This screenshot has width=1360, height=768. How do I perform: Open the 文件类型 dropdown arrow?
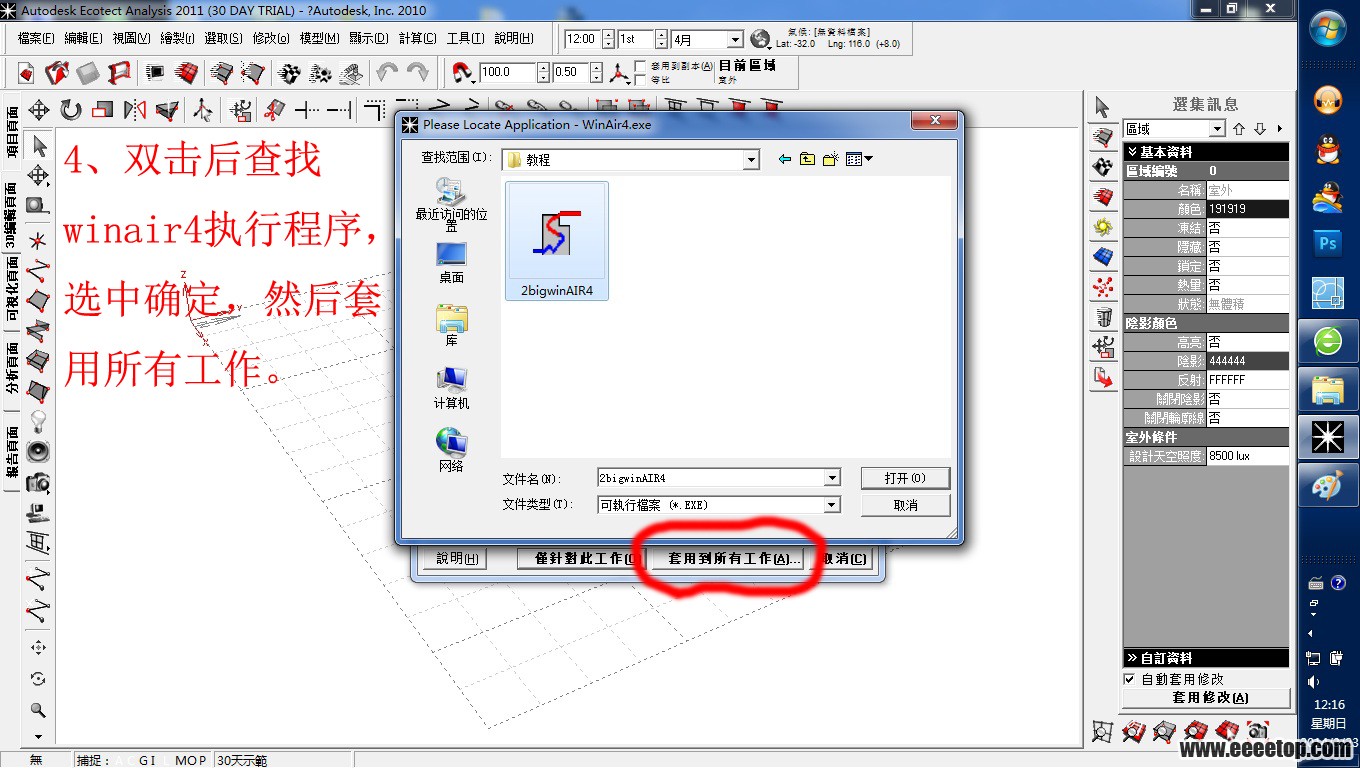click(x=832, y=505)
